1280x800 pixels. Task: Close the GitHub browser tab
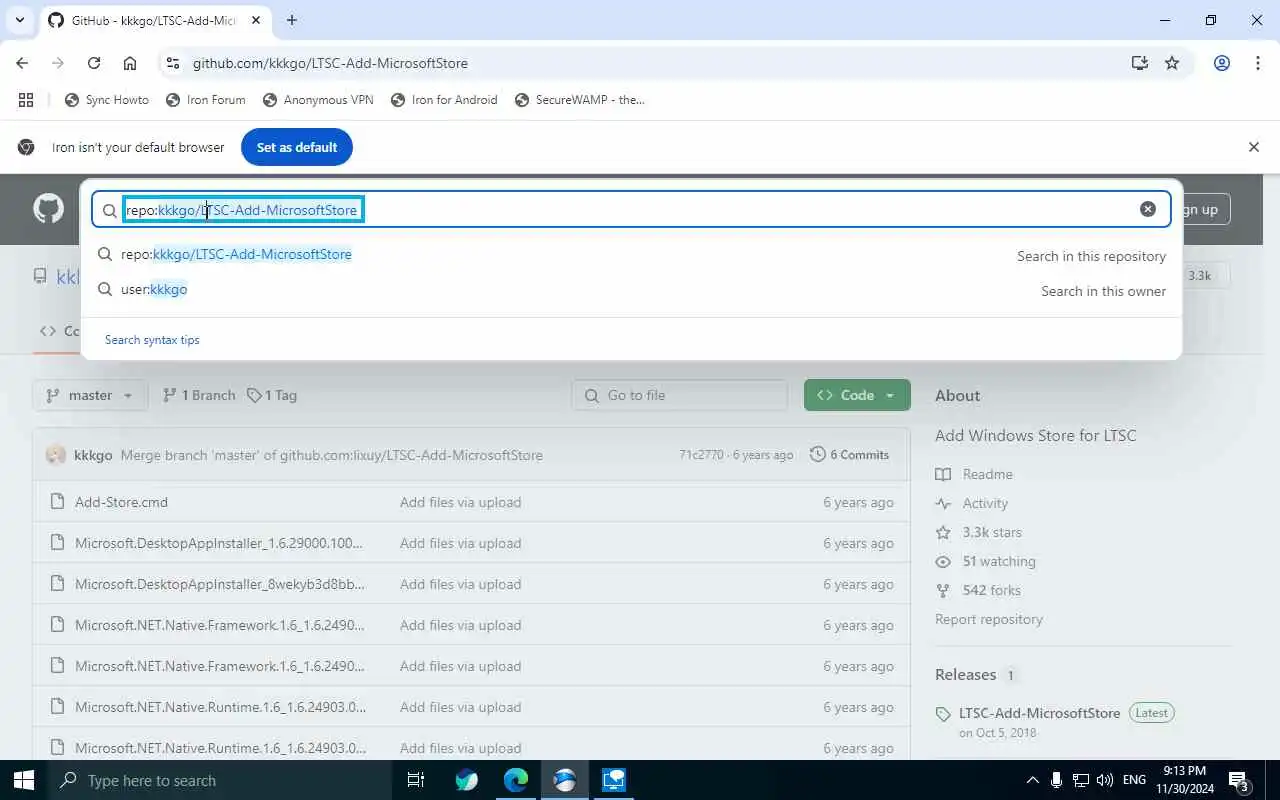coord(256,20)
